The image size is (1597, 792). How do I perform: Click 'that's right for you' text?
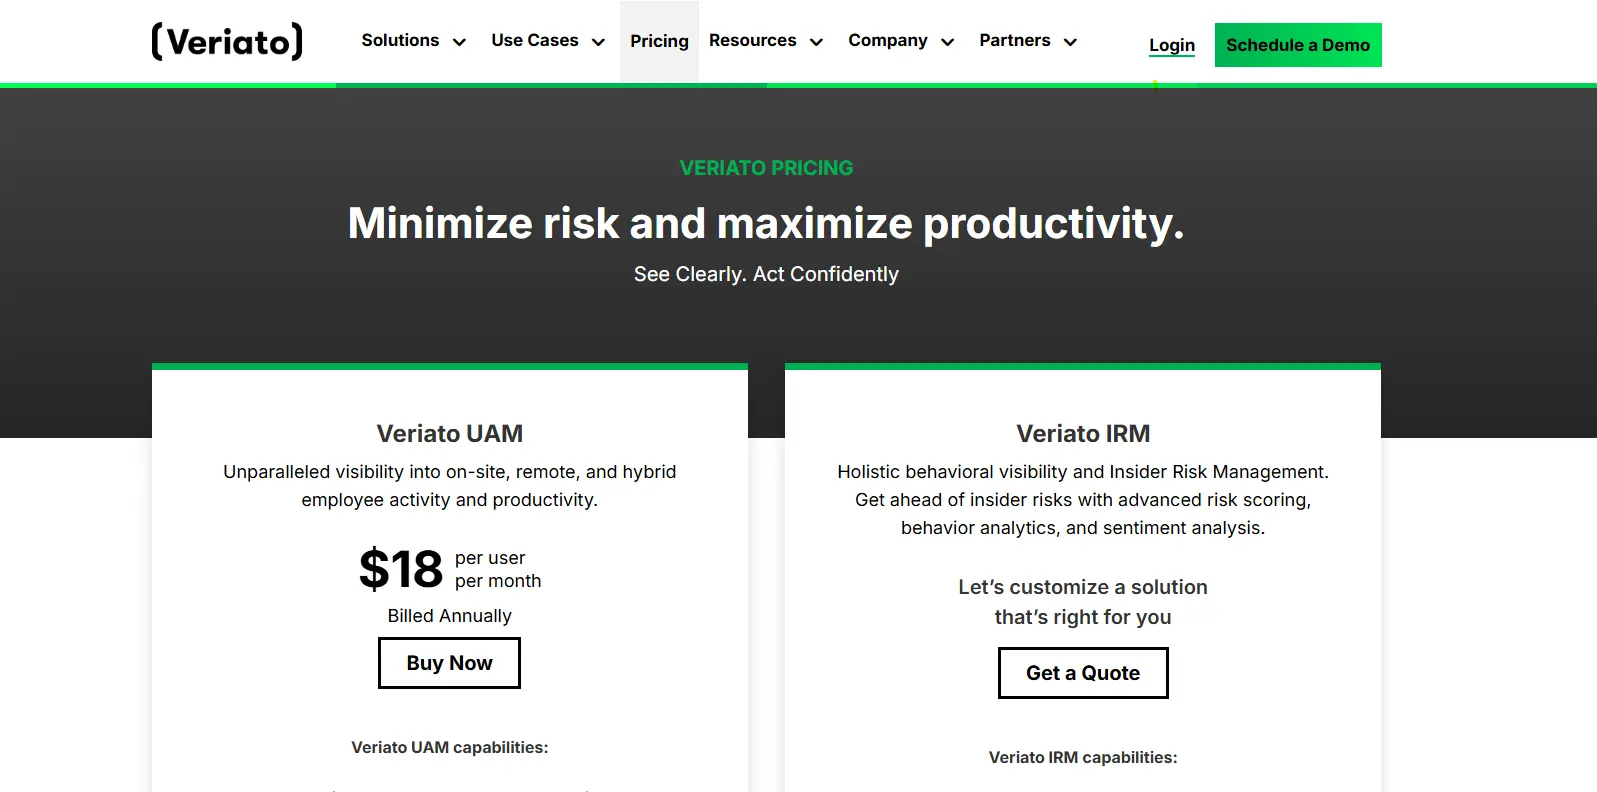1083,617
